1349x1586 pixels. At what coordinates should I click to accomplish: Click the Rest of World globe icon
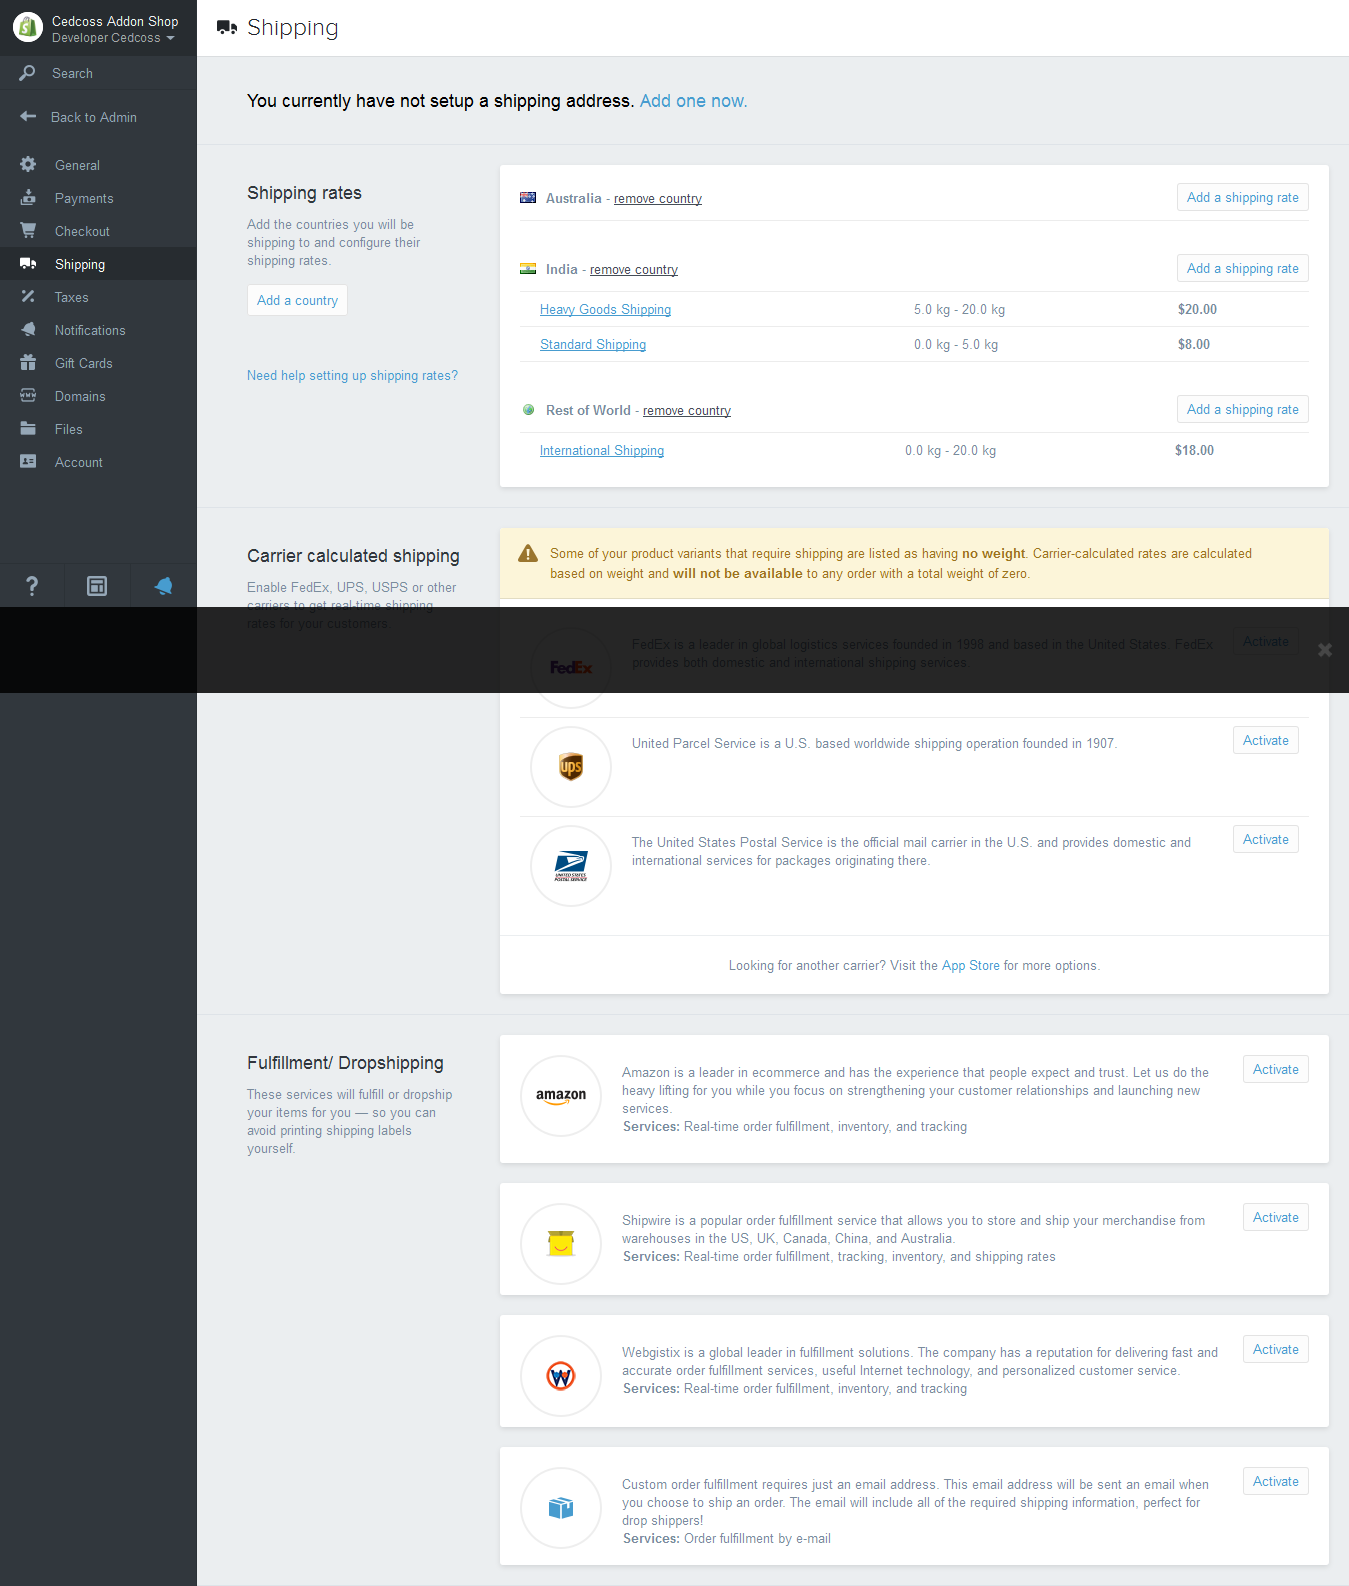(x=528, y=410)
